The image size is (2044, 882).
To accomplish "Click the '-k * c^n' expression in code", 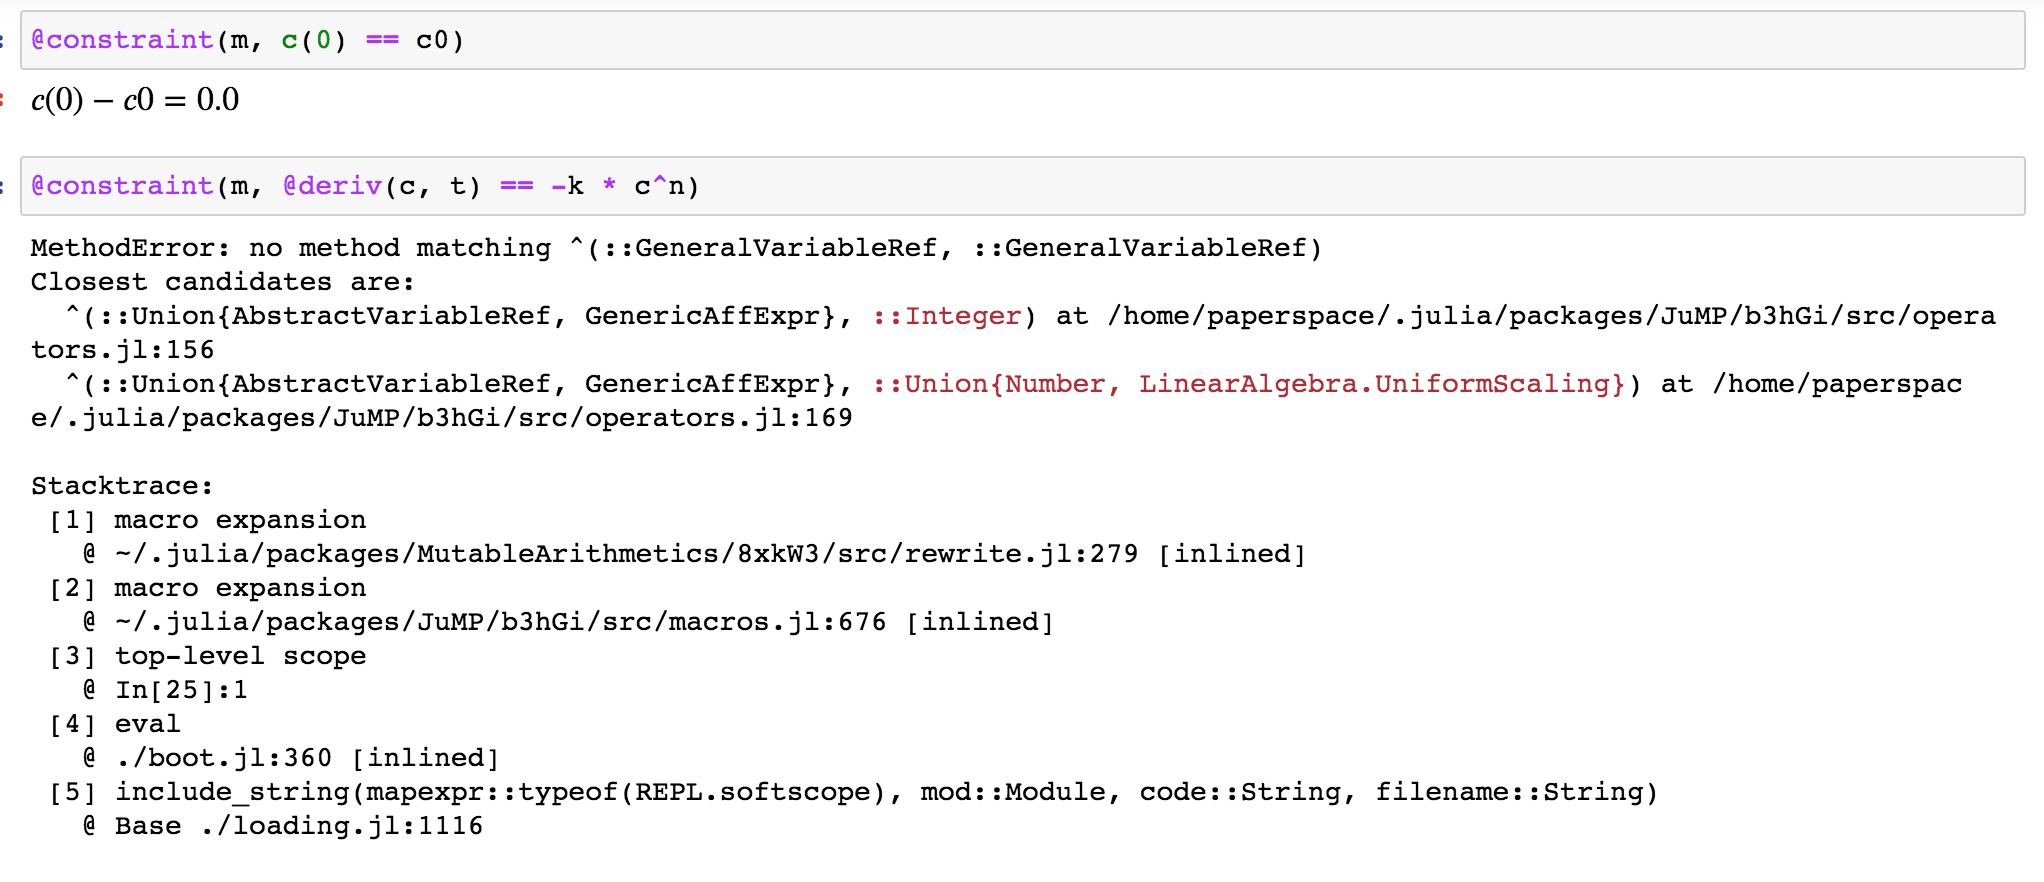I will tap(617, 186).
